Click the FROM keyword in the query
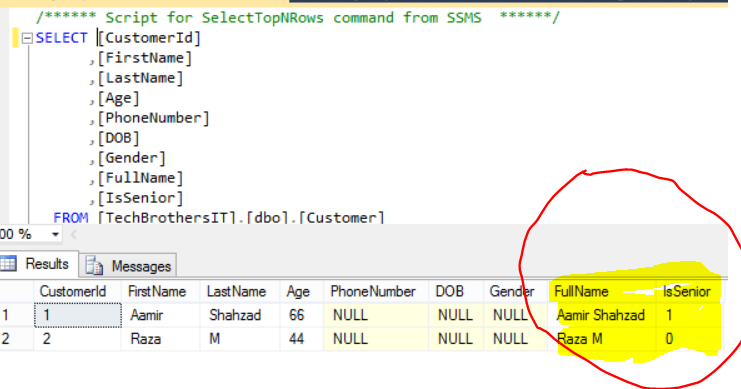This screenshot has width=741, height=389. pos(71,217)
